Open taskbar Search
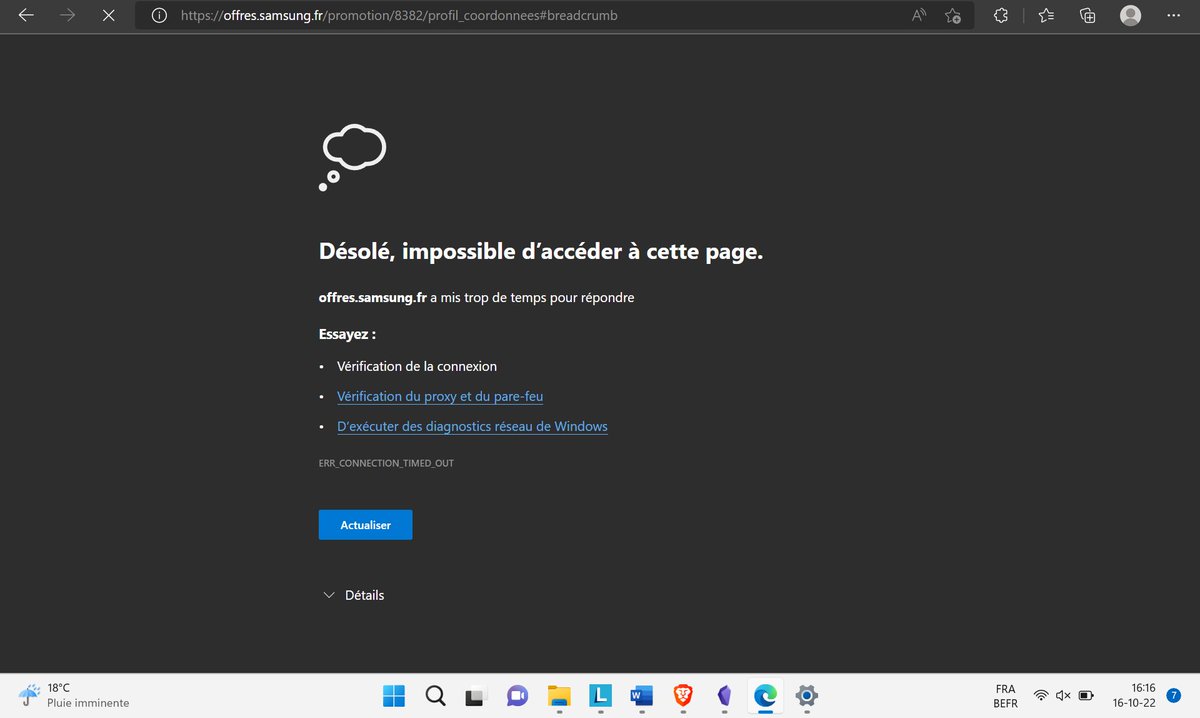Screen dimensions: 1200x718 pyautogui.click(x=435, y=695)
